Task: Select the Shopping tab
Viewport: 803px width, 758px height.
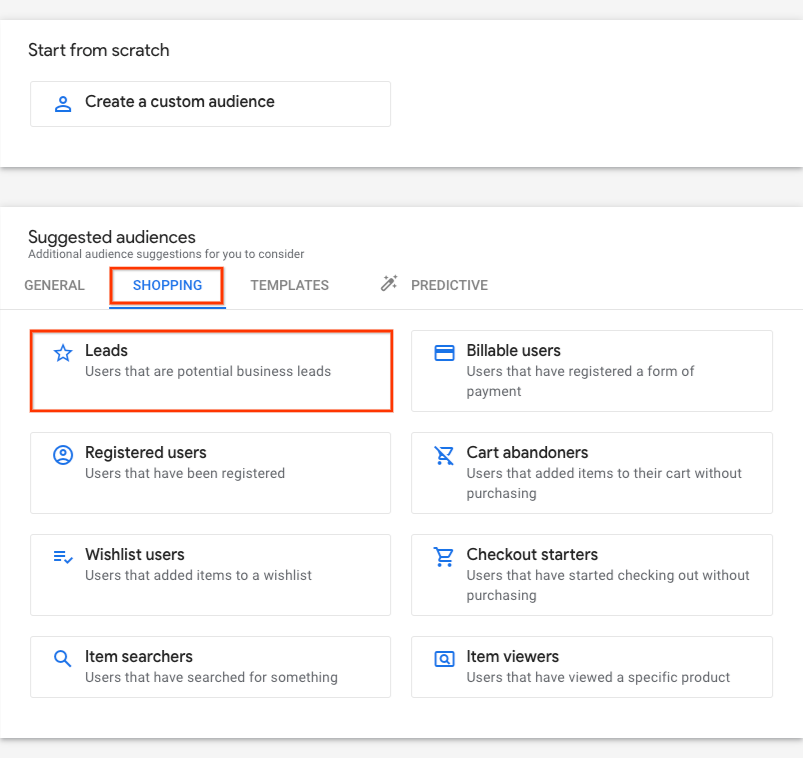Action: click(167, 285)
